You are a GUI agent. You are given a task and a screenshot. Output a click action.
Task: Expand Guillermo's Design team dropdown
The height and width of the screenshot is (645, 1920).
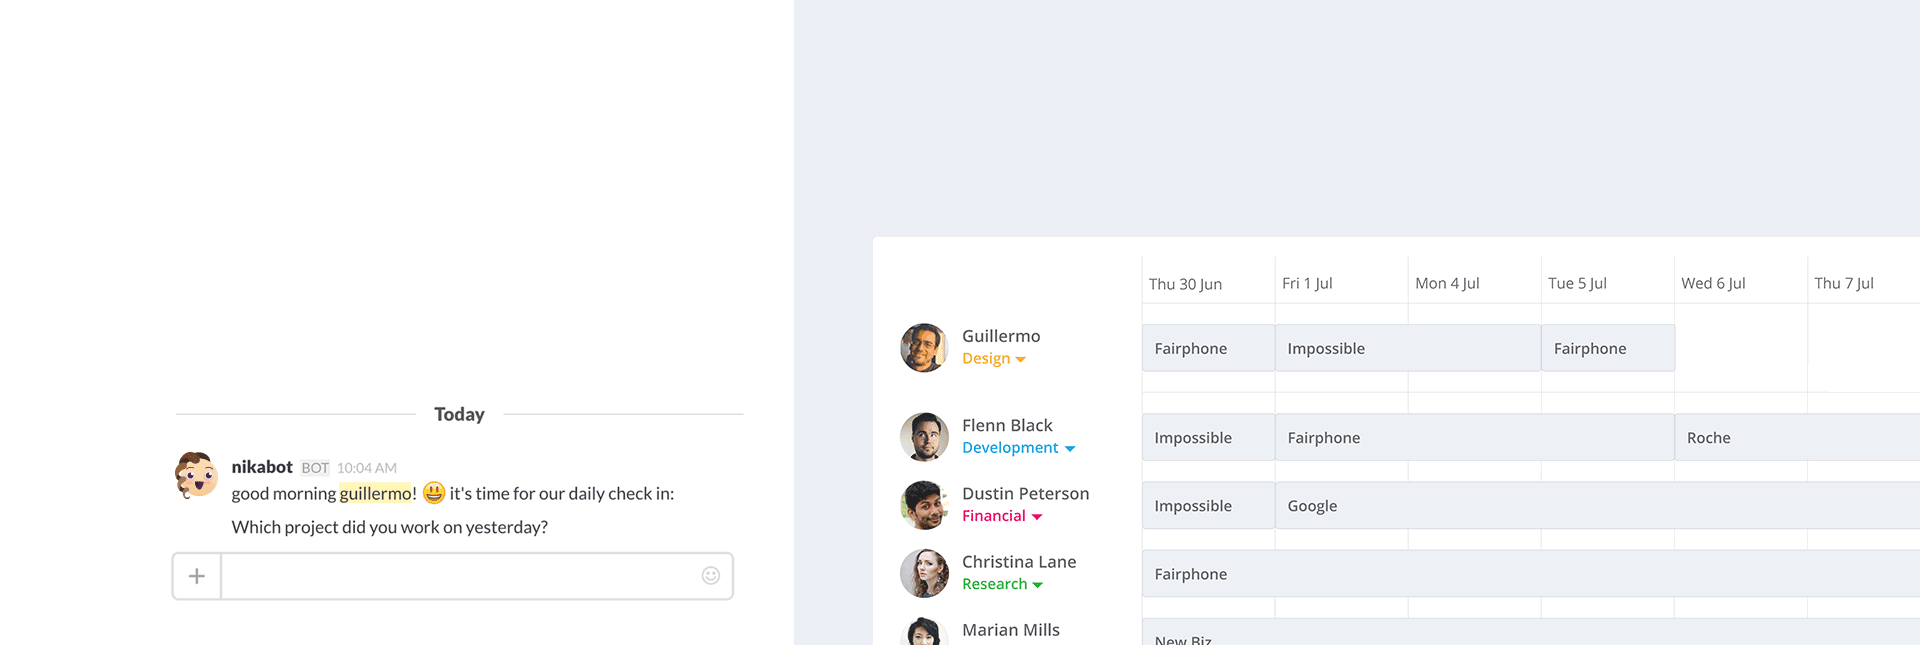point(994,359)
